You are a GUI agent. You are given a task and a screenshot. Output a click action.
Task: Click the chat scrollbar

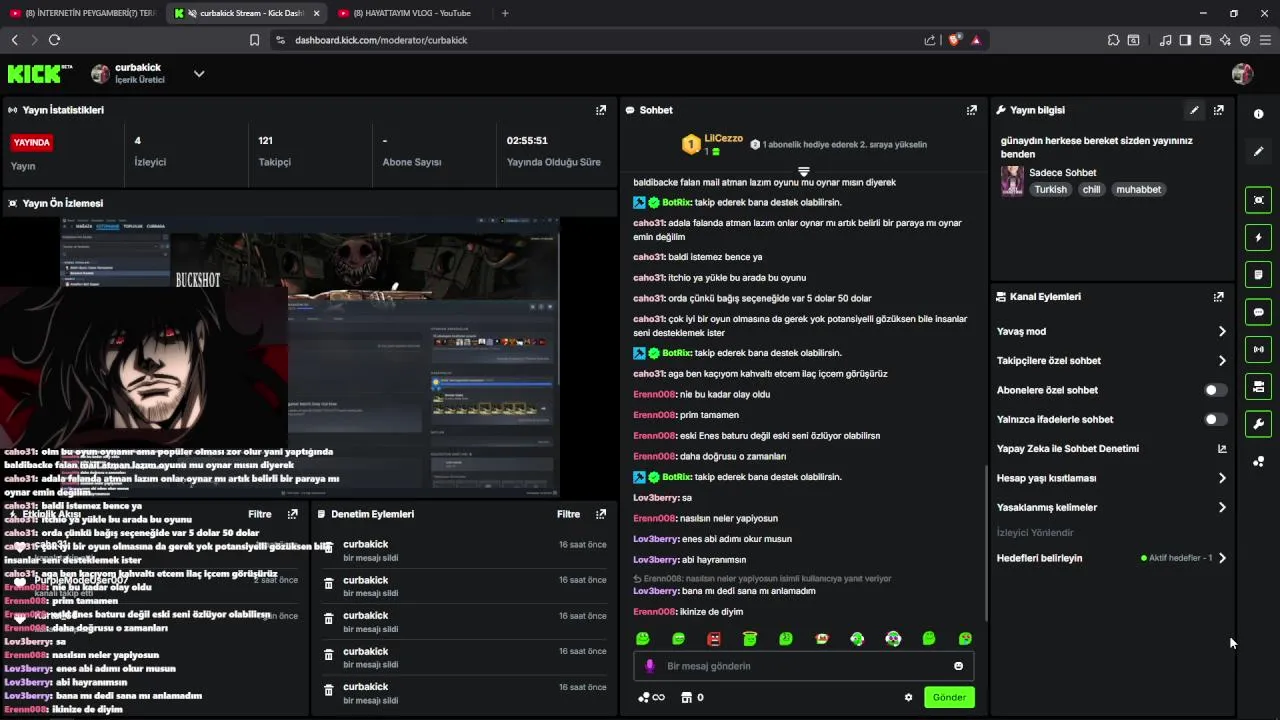(987, 543)
